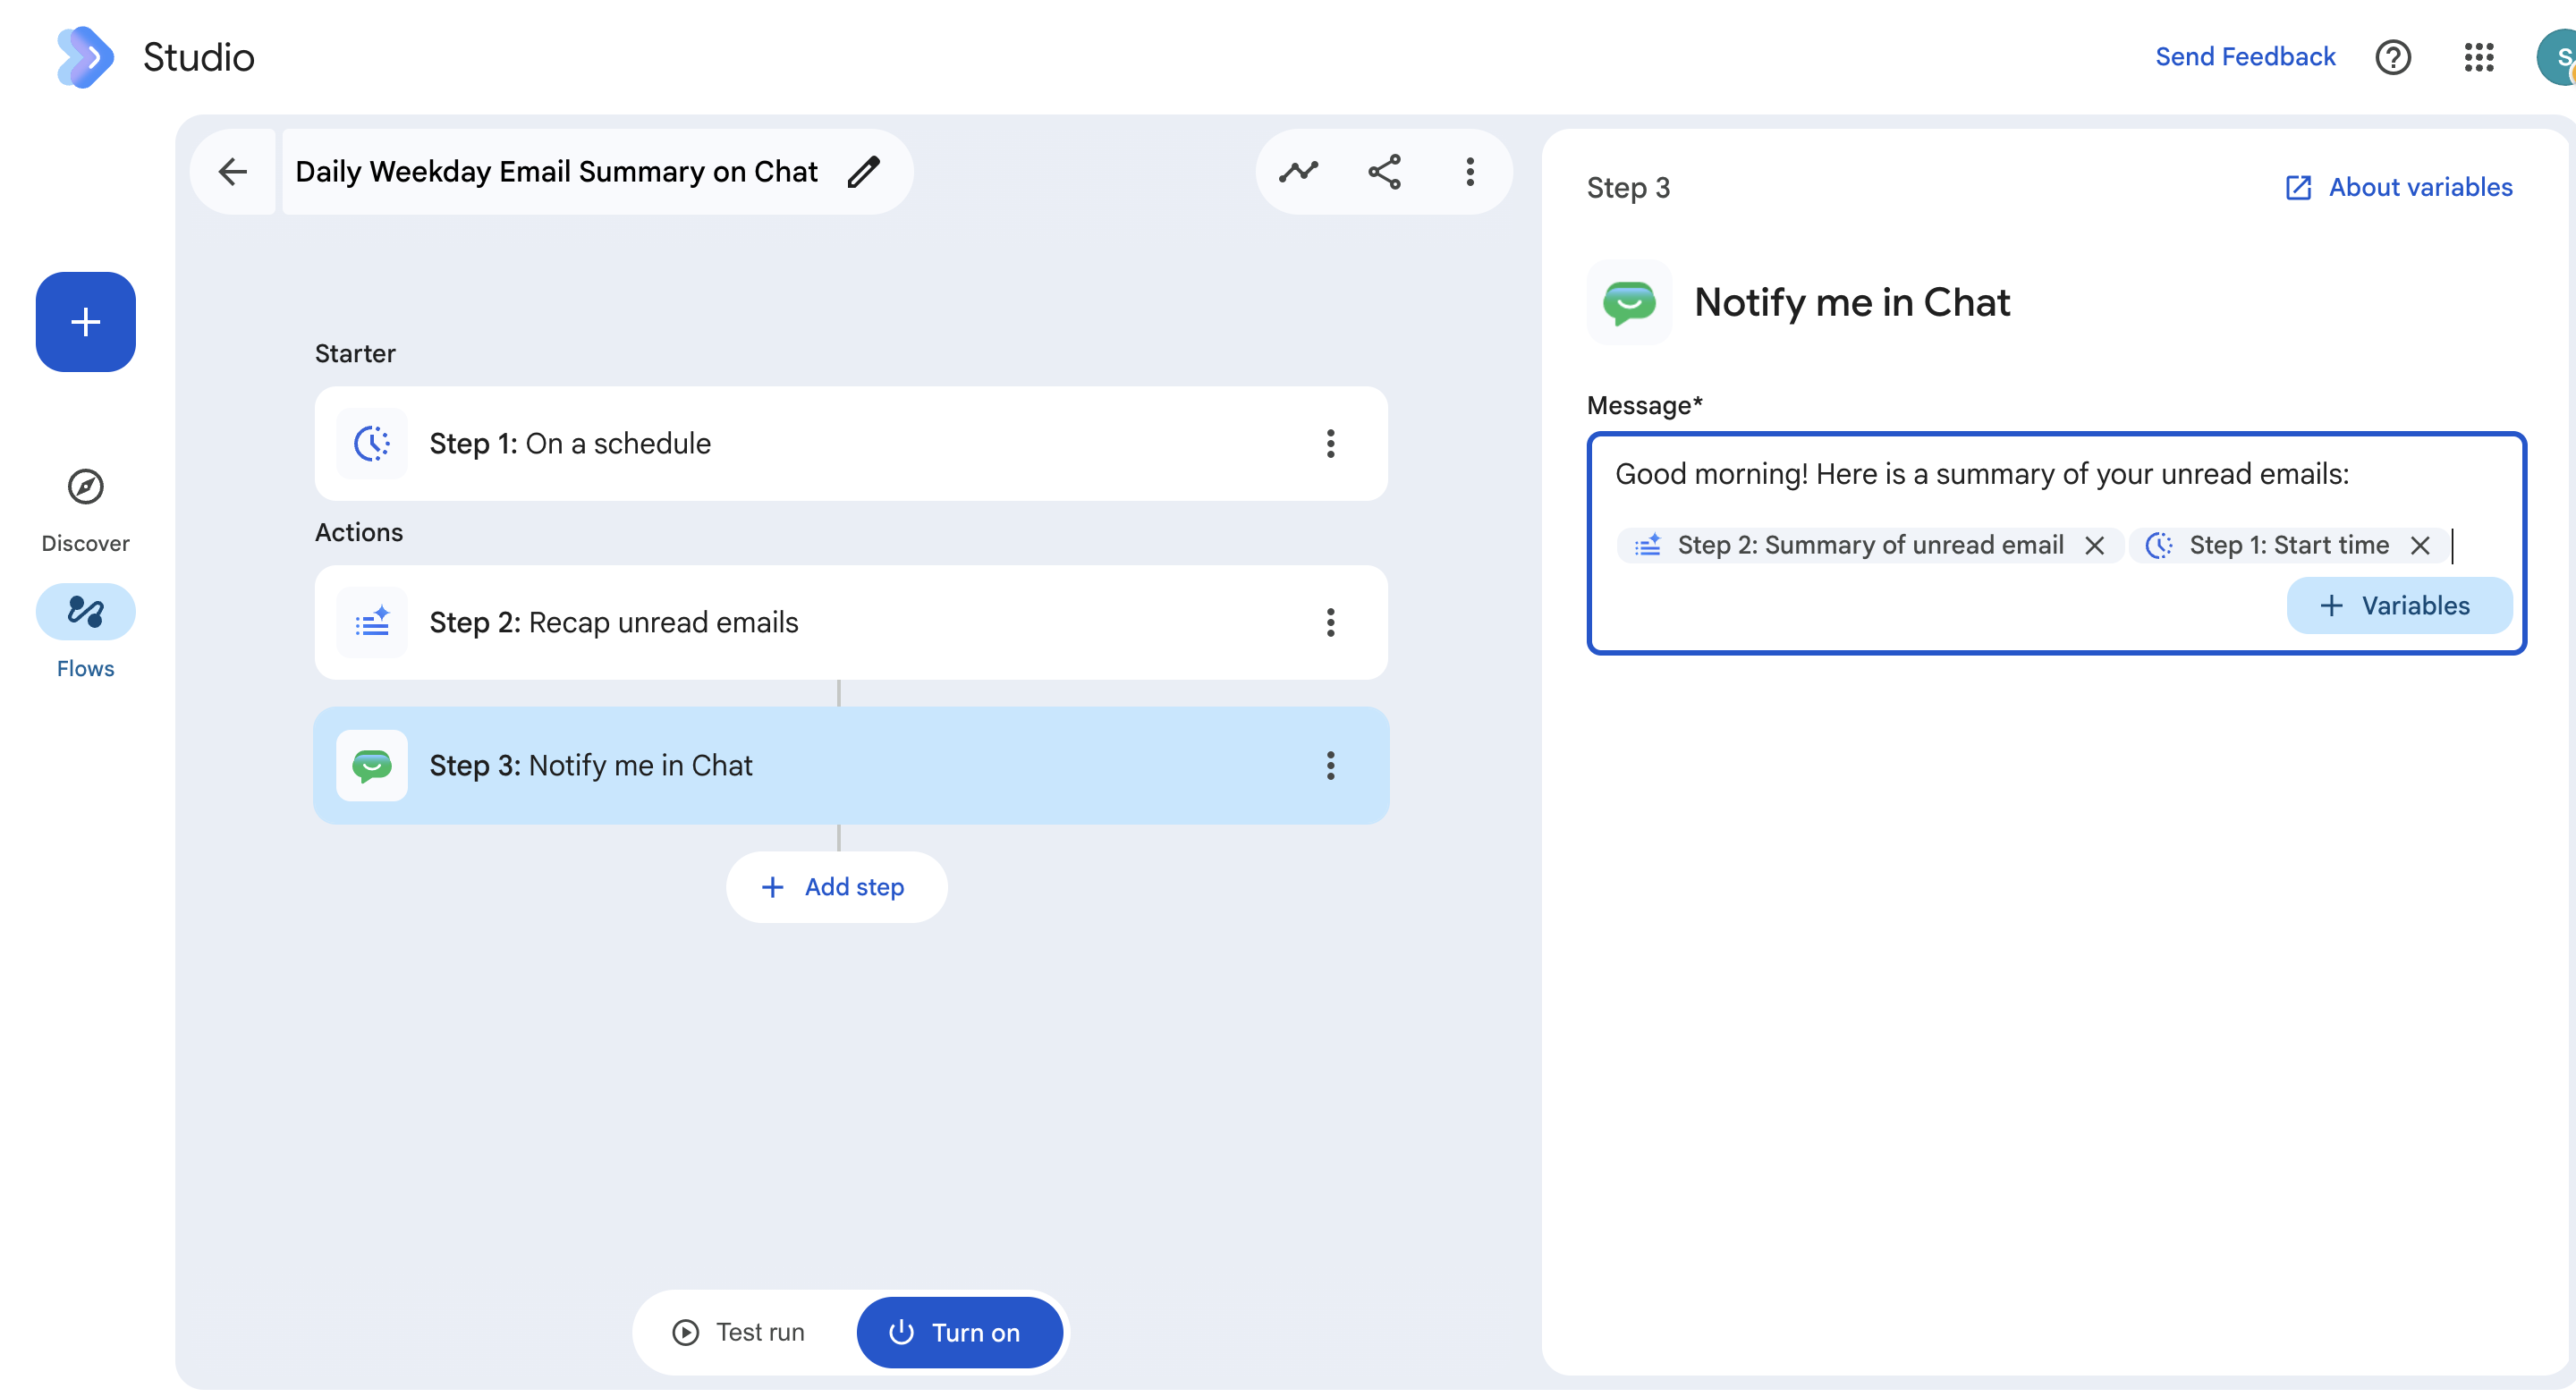Click the external-link icon beside About variables
The image size is (2576, 1397).
[2298, 187]
